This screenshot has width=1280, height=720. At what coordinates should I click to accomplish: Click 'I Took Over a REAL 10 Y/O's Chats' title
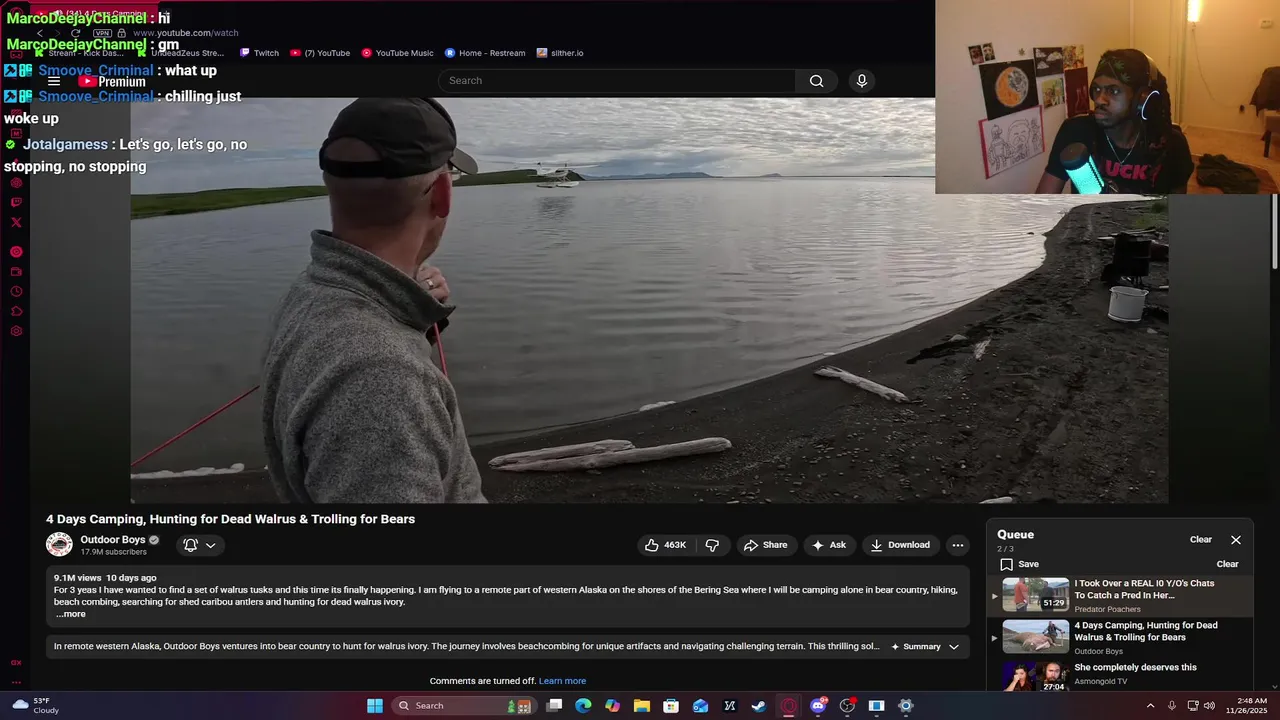(1144, 589)
